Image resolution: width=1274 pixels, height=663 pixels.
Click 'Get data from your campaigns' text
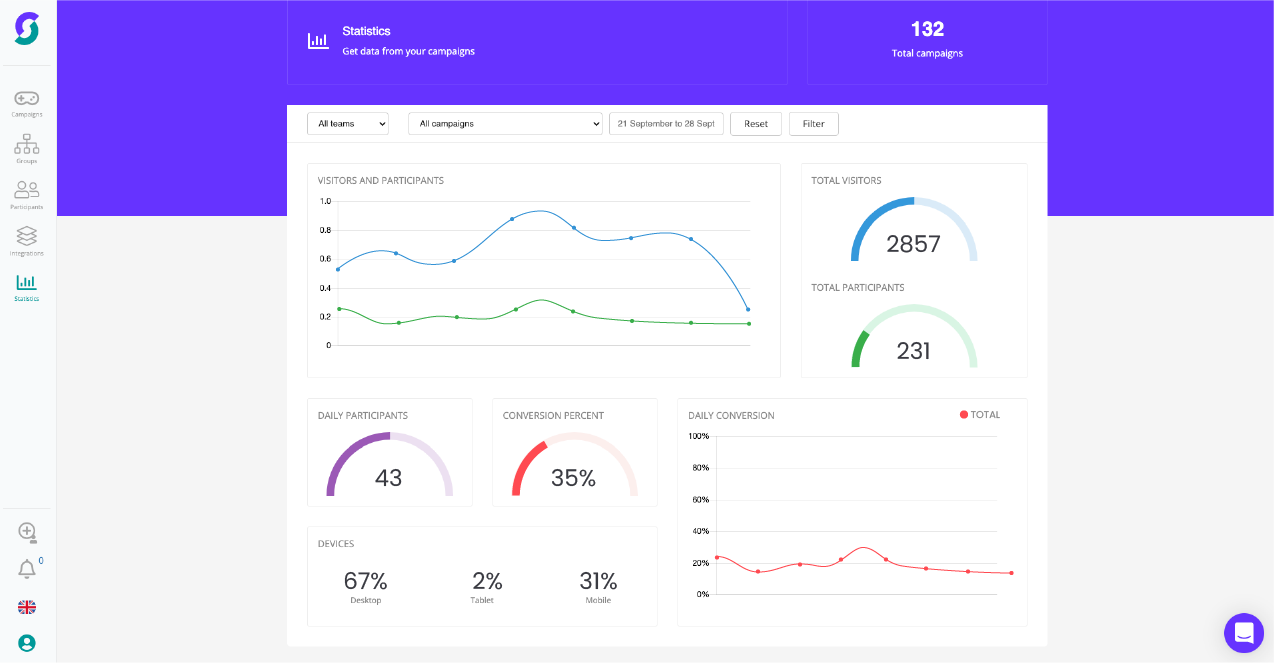(408, 51)
